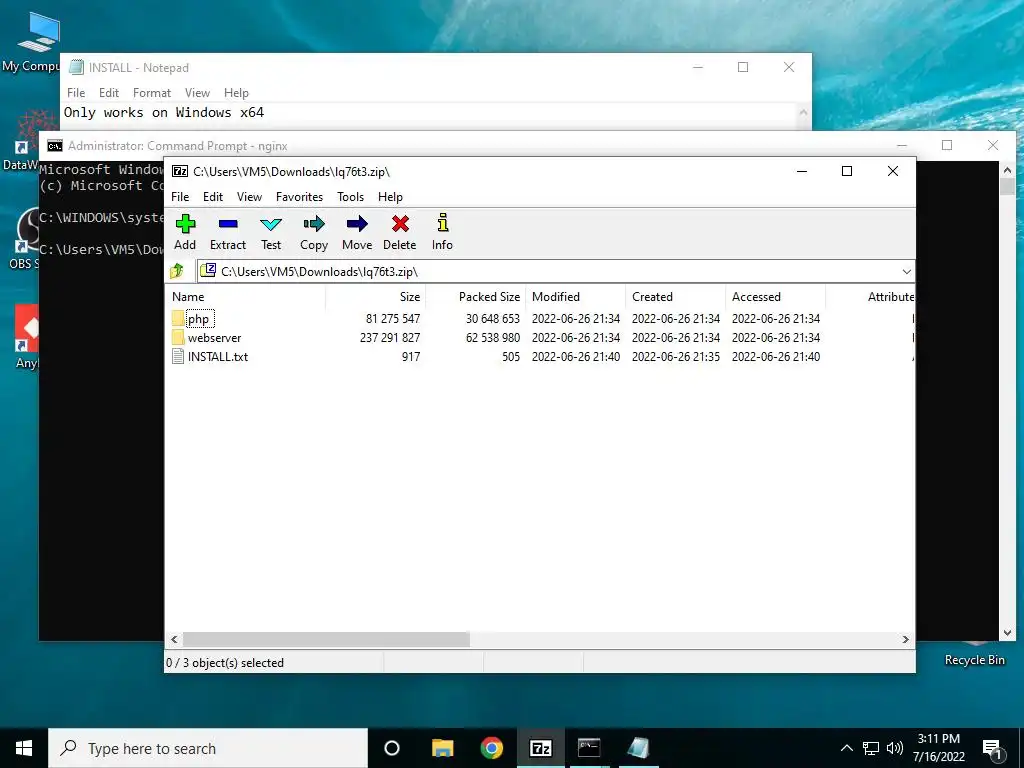The image size is (1024, 768).
Task: Click the right arrow of 7-Zip horizontal scrollbar
Action: click(905, 639)
